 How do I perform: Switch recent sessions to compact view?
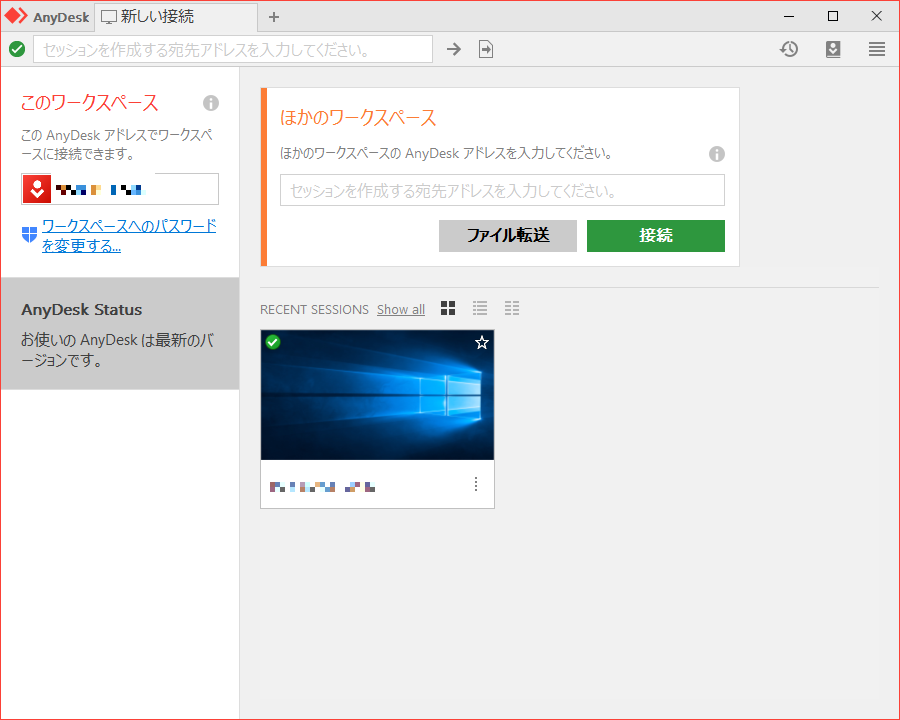coord(512,308)
